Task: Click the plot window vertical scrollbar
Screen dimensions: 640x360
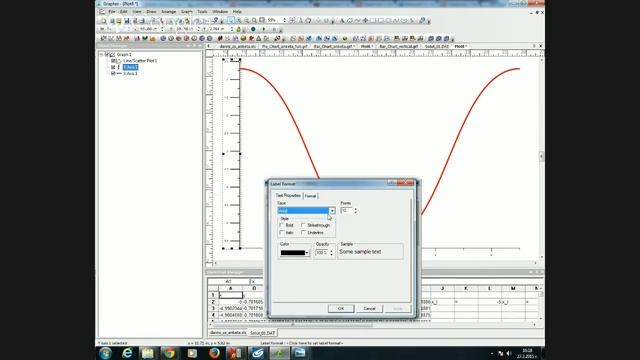Action: [542, 157]
